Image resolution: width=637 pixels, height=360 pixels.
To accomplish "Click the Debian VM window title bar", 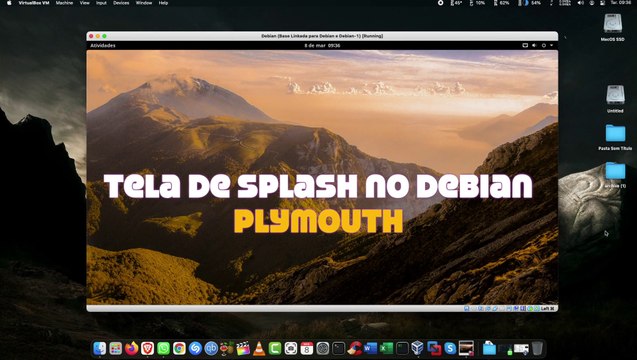I will pyautogui.click(x=322, y=36).
